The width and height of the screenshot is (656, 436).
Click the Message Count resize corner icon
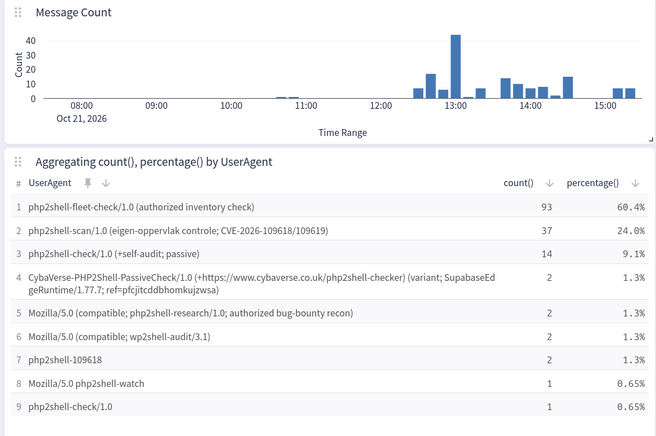pos(651,139)
